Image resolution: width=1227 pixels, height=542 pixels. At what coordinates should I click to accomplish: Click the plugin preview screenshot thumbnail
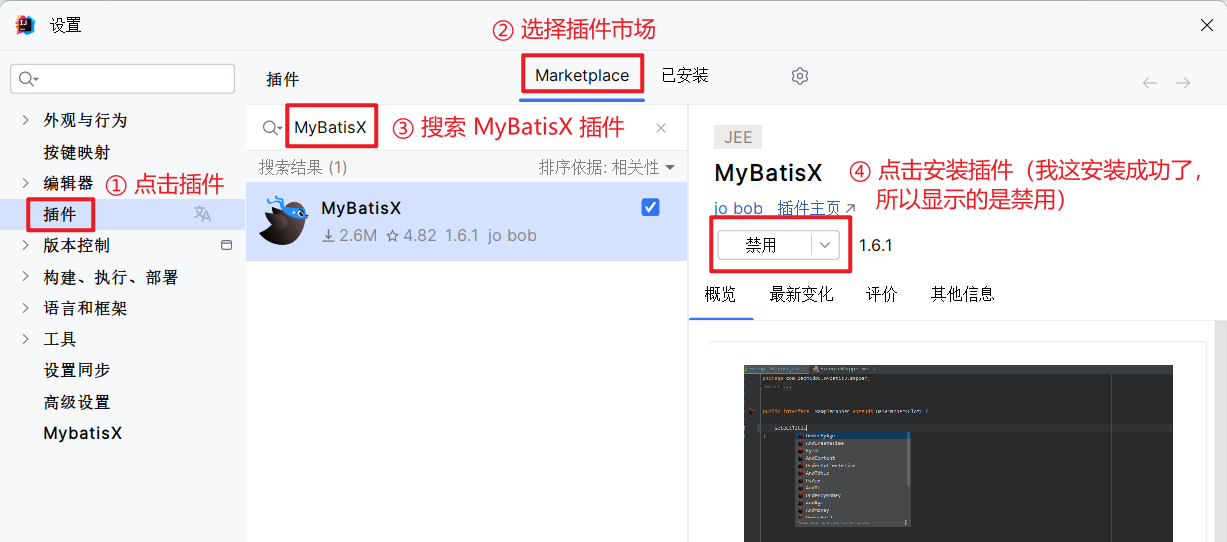coord(957,446)
